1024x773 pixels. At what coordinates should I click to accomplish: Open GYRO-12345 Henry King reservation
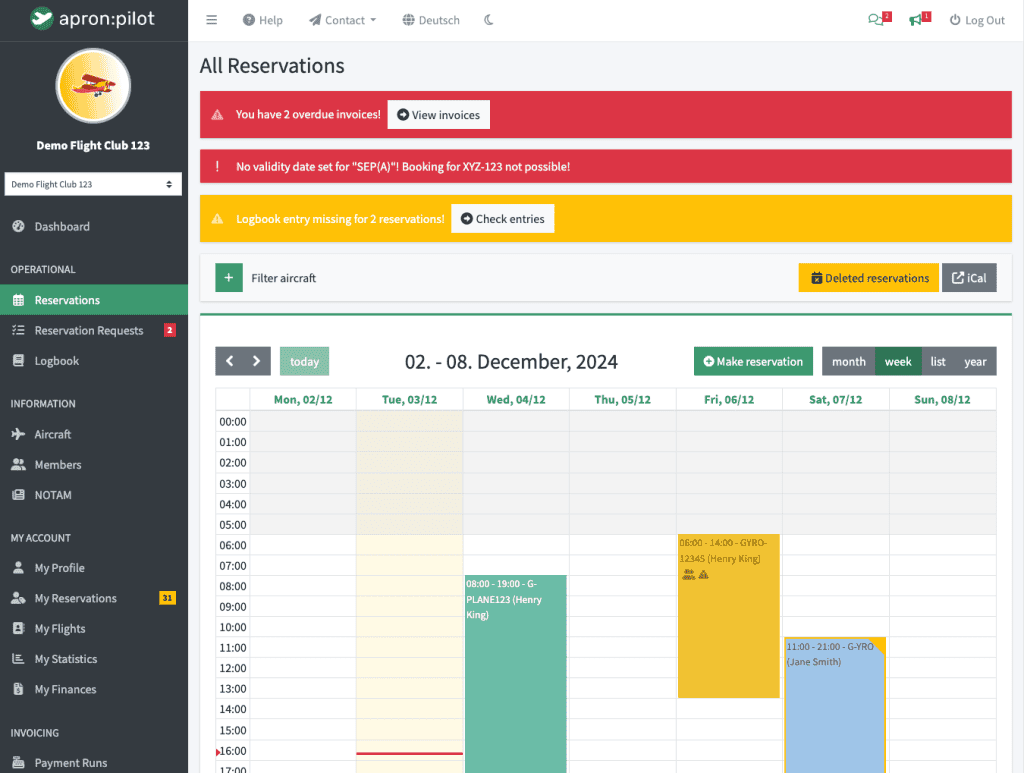coord(729,616)
